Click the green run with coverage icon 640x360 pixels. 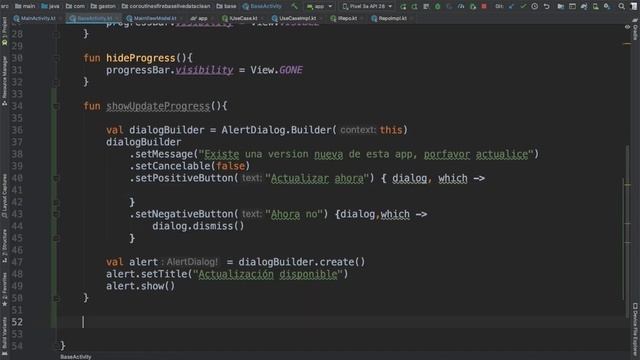473,6
